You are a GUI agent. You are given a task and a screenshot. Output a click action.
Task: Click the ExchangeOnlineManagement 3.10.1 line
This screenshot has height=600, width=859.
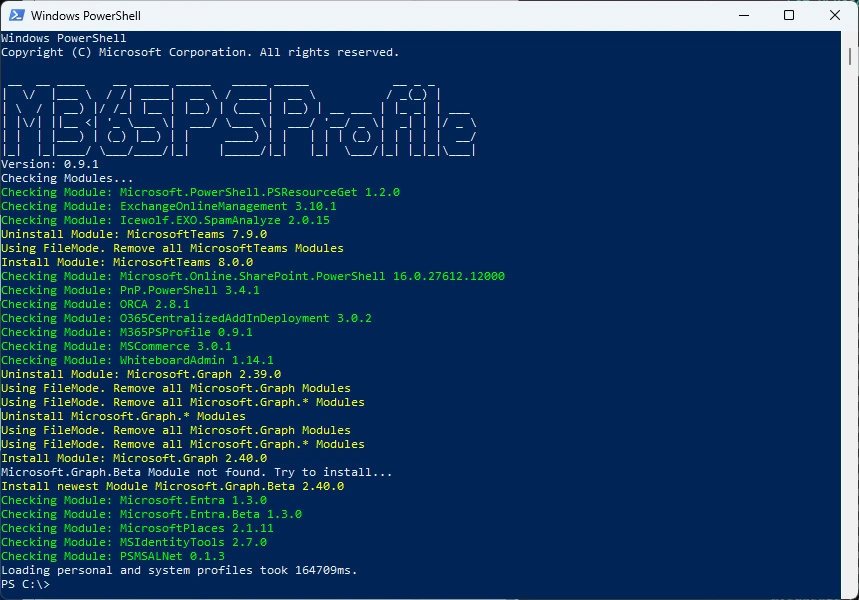(169, 206)
